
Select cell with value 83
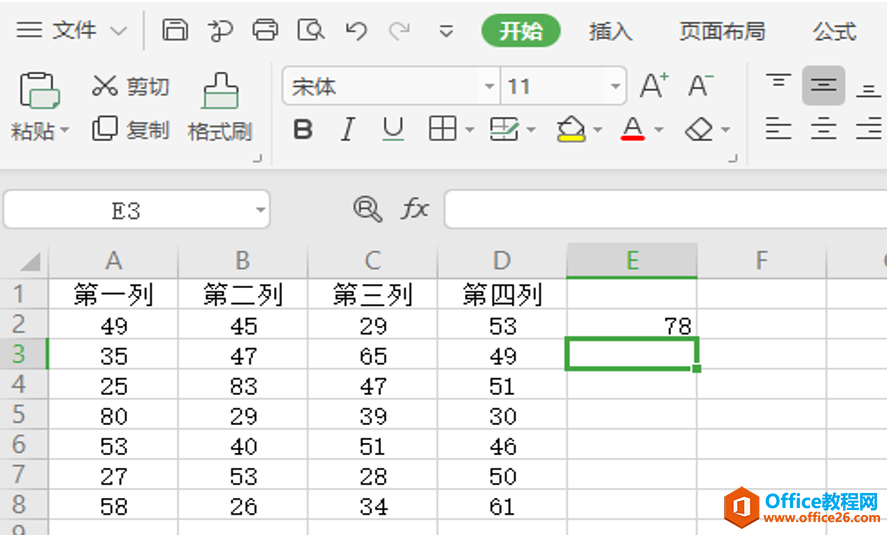tap(243, 385)
